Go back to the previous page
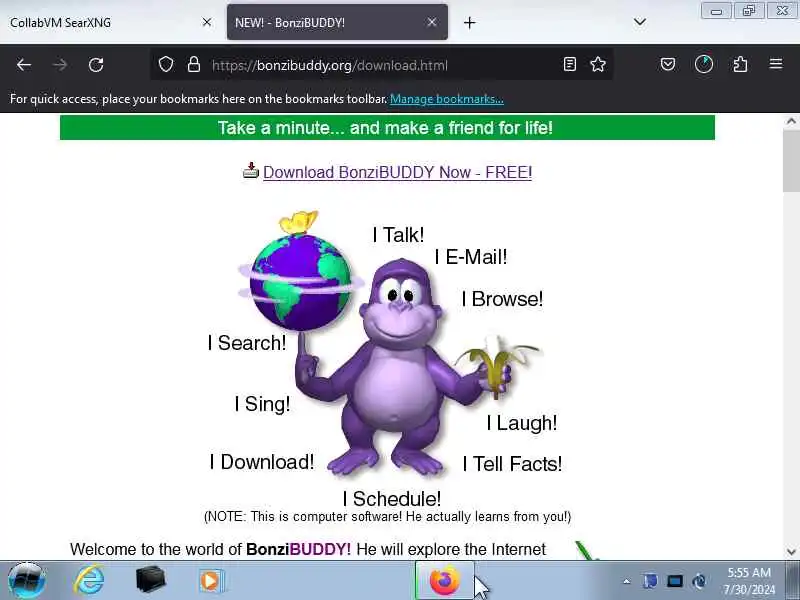 point(24,65)
